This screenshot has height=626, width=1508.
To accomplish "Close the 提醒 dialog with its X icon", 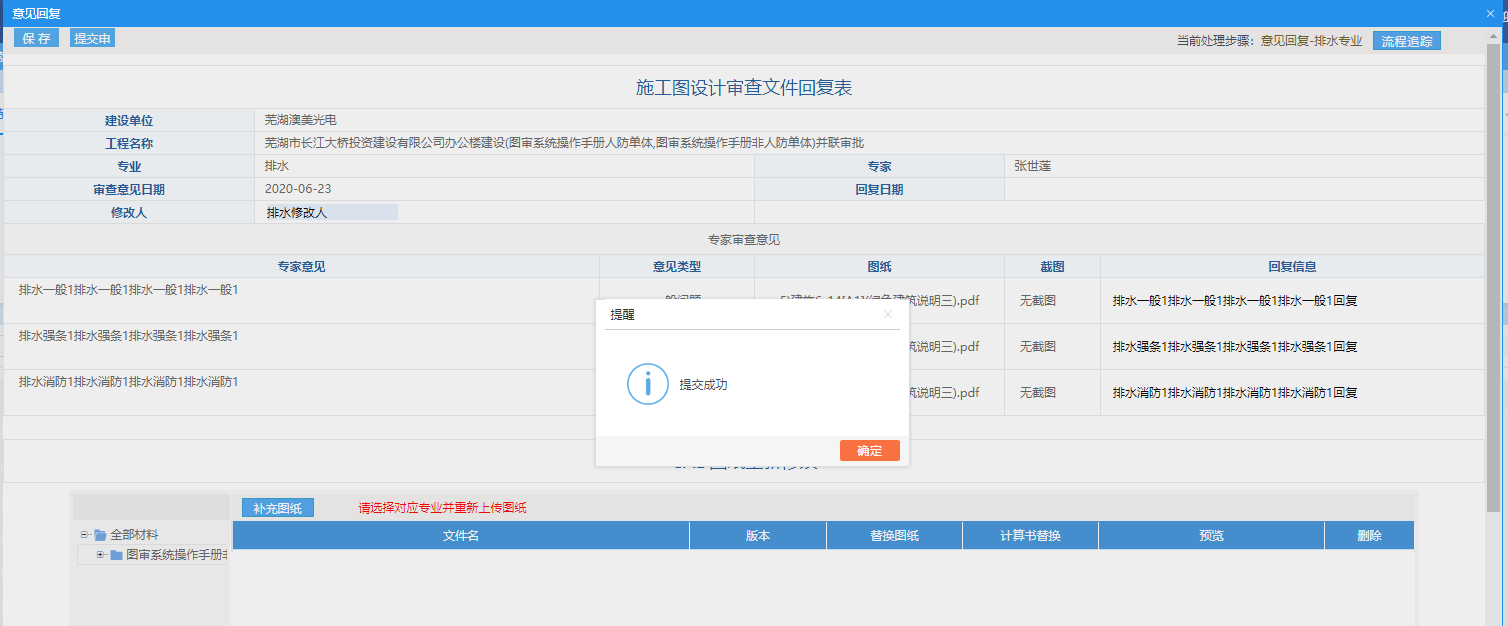I will 887,314.
